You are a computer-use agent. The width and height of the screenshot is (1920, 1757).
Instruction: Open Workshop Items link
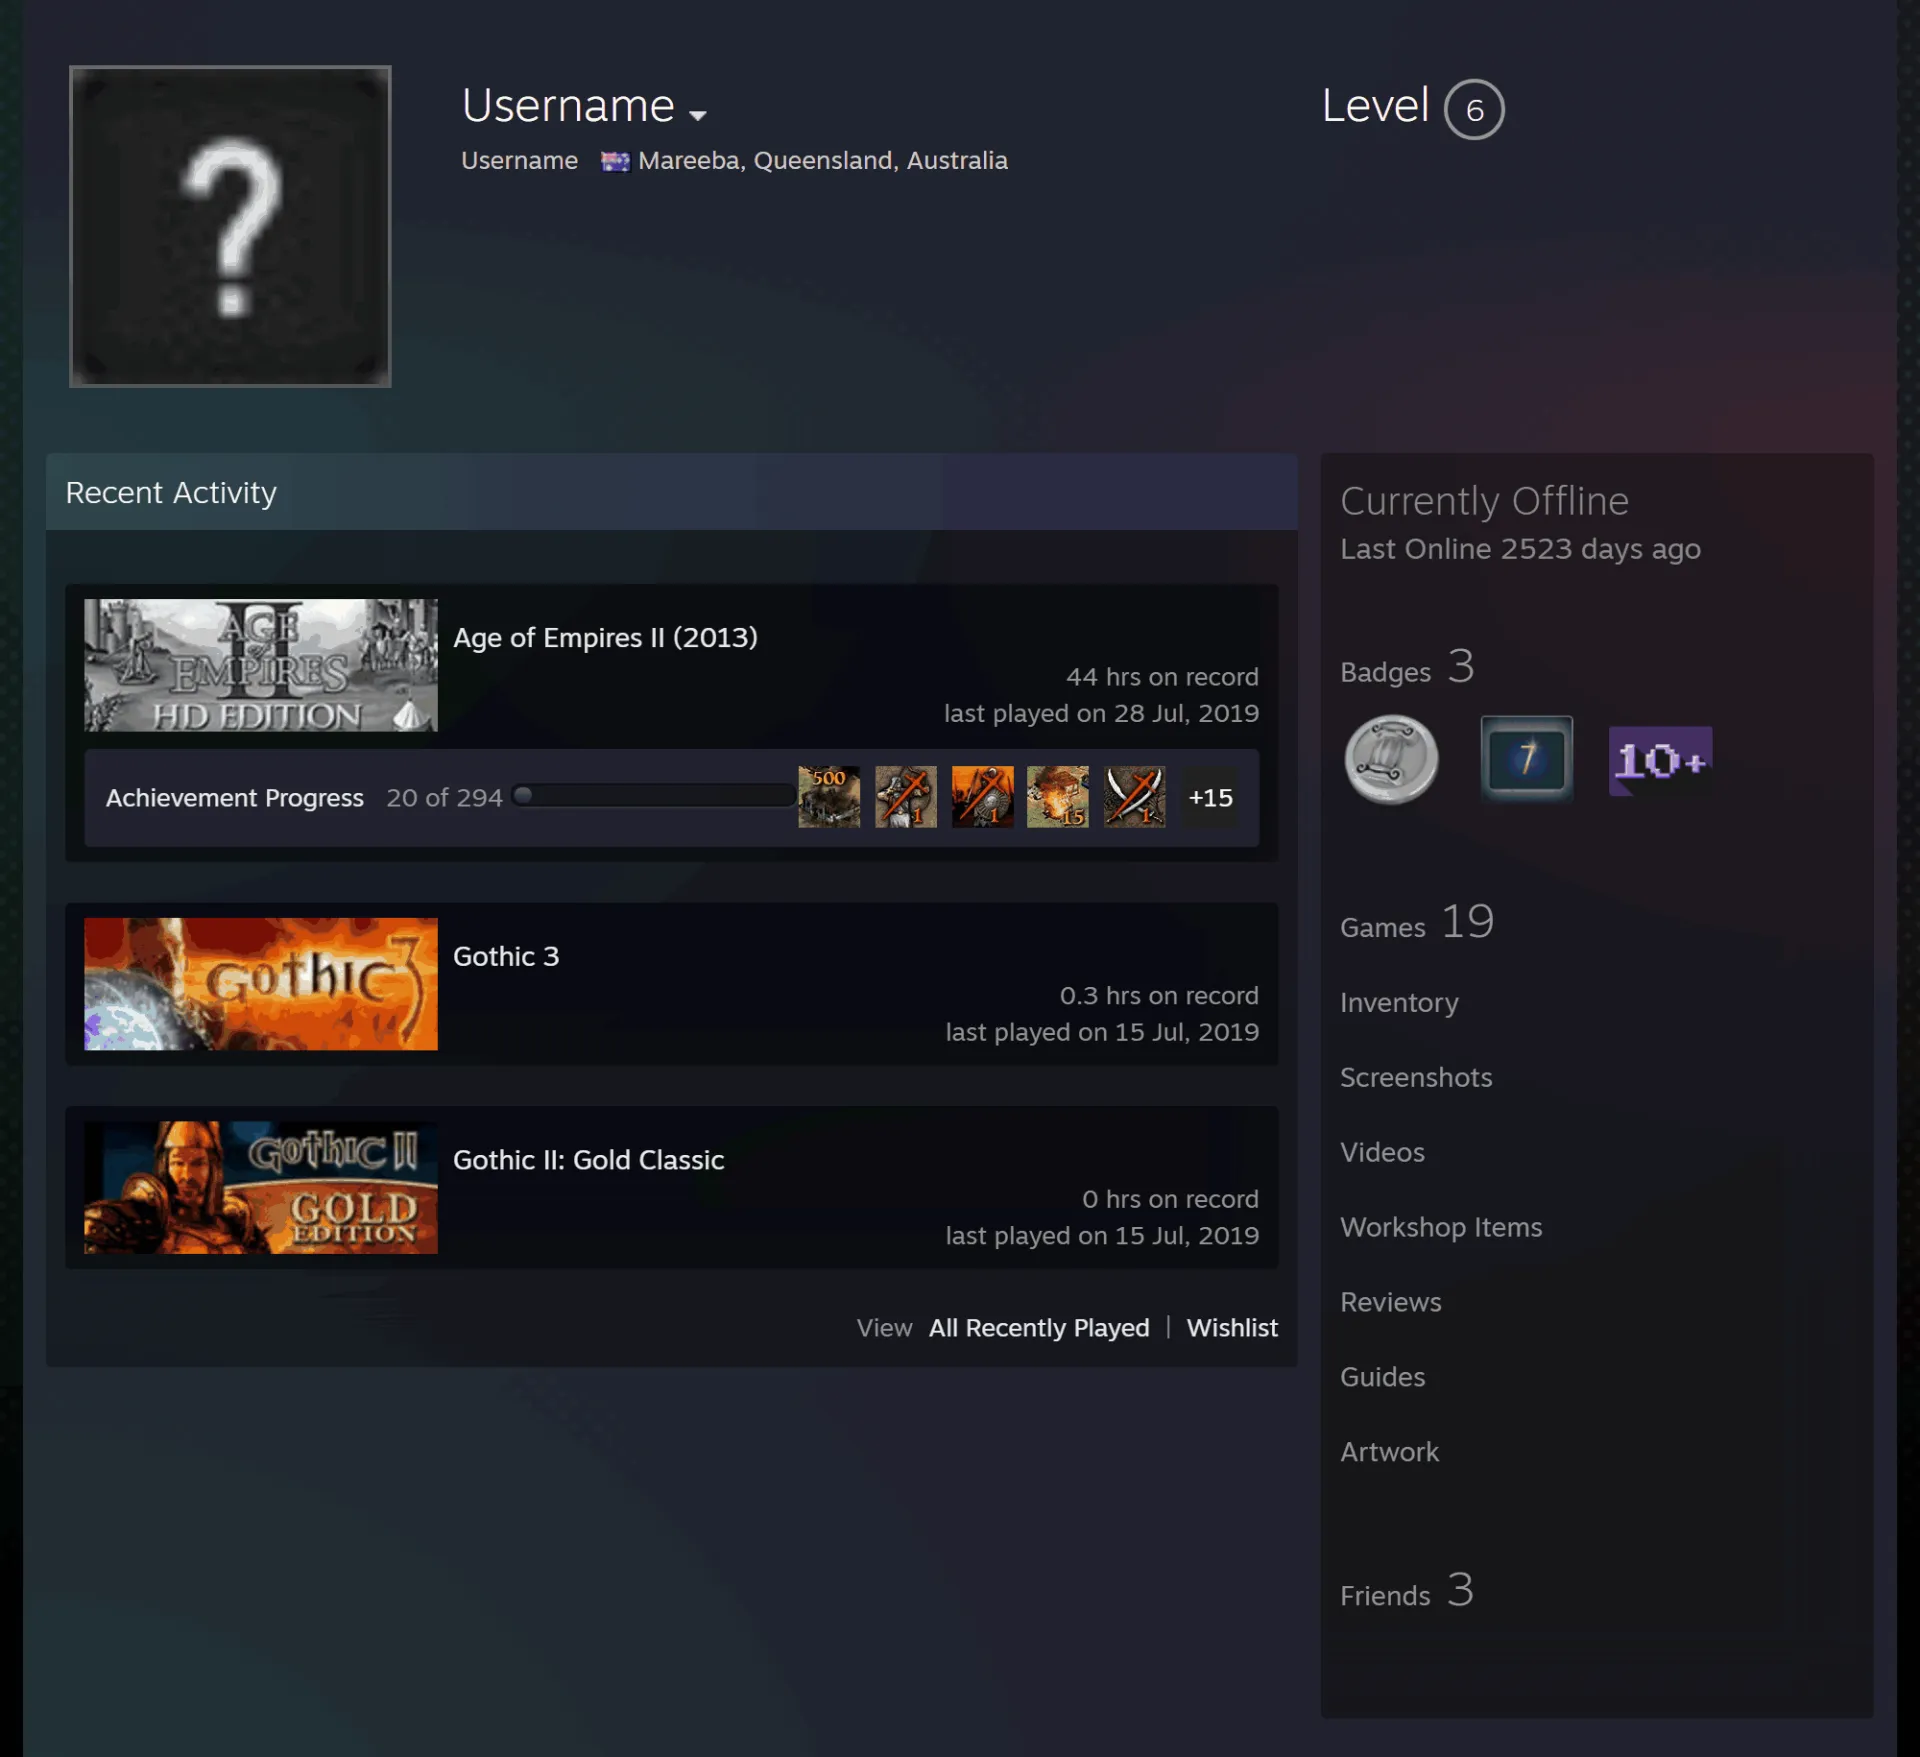coord(1441,1227)
